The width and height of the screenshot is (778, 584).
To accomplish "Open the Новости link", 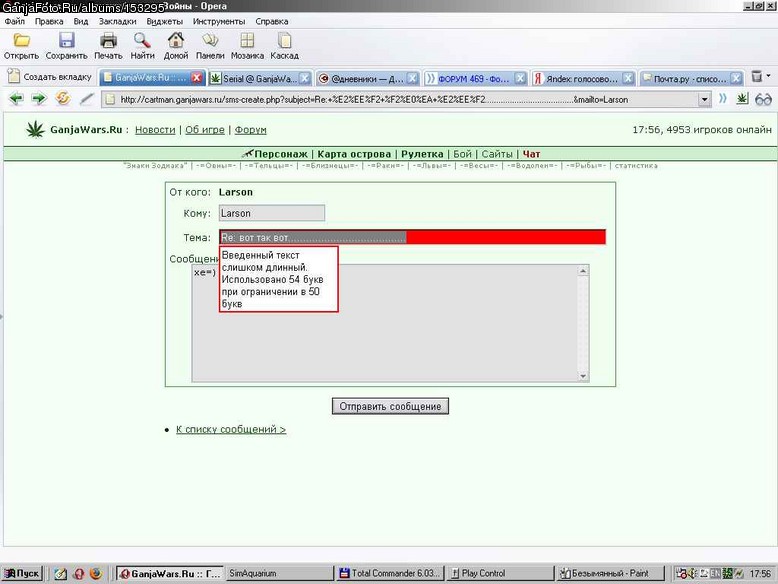I will [x=155, y=130].
